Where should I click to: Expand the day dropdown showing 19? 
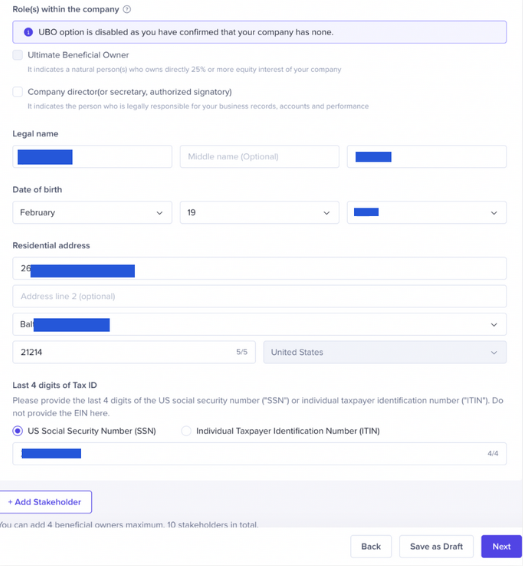pyautogui.click(x=260, y=213)
